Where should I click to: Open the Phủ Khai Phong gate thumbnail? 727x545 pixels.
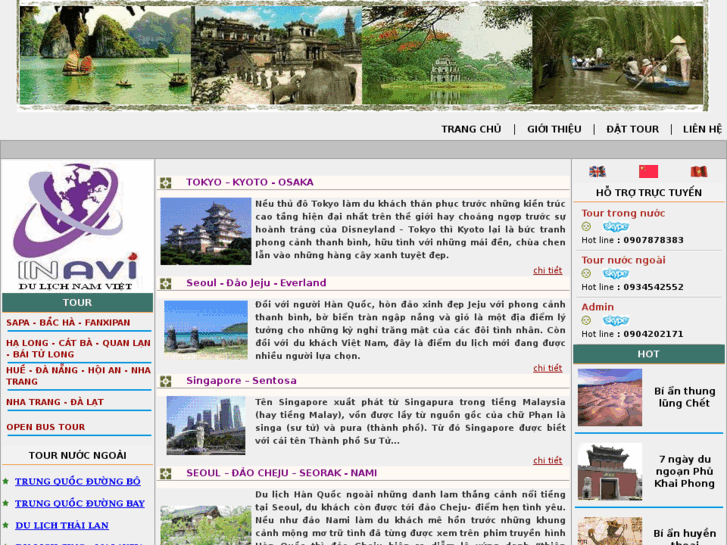610,472
